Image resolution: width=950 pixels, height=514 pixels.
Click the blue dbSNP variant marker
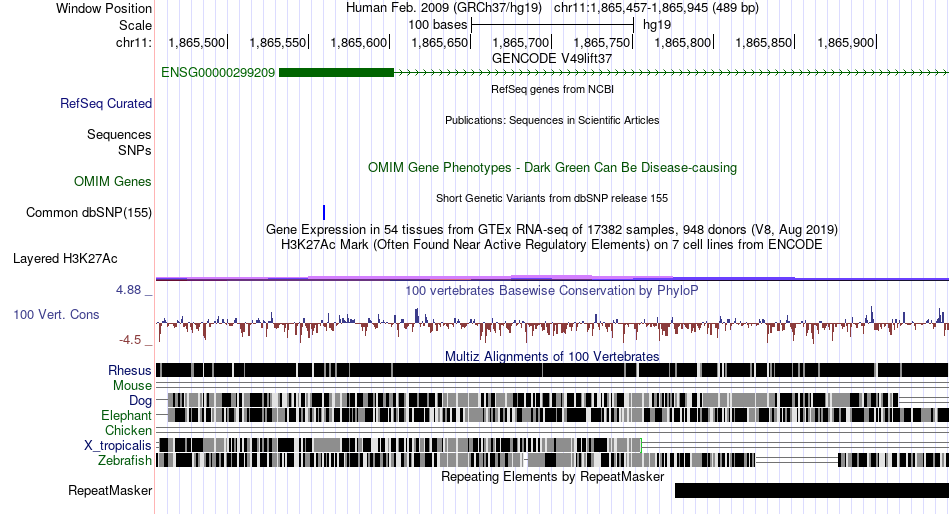[x=324, y=213]
